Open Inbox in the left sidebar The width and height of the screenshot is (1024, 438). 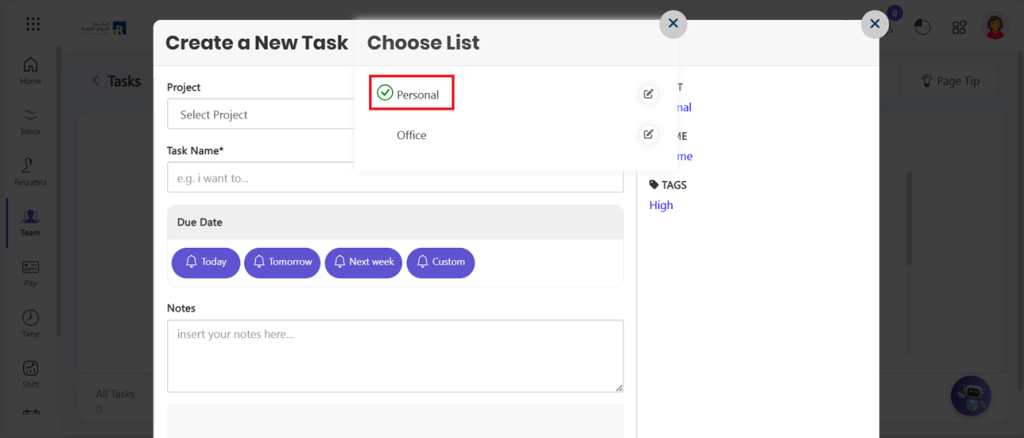pyautogui.click(x=31, y=120)
